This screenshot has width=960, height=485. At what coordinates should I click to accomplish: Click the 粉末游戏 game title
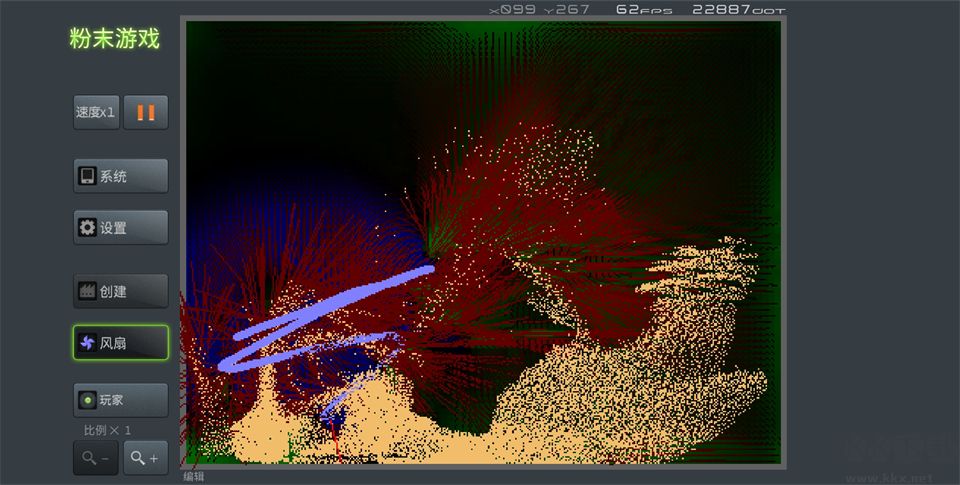click(114, 38)
